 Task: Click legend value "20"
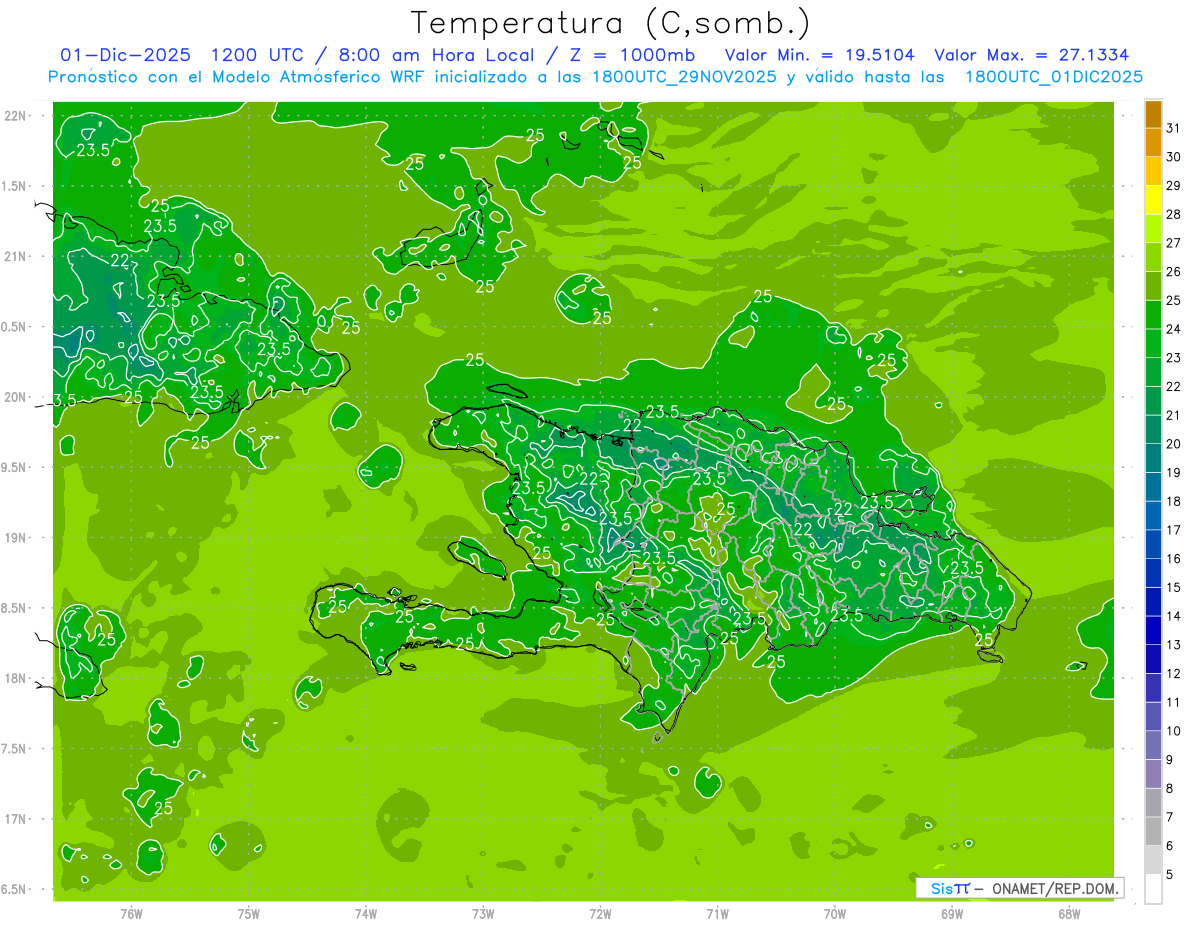[x=1174, y=444]
